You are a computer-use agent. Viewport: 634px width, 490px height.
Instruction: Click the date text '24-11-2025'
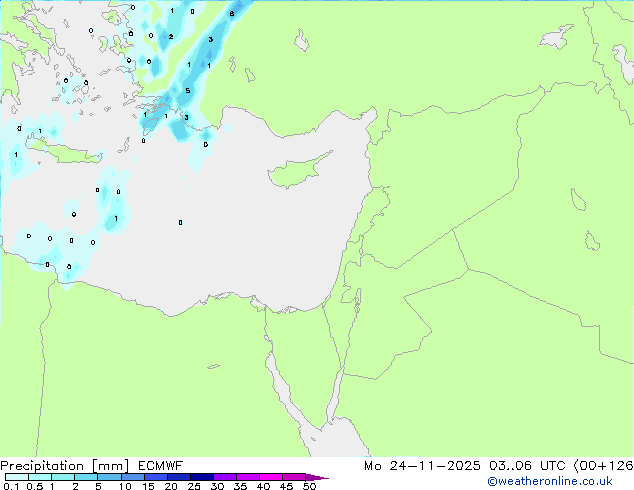[435, 466]
